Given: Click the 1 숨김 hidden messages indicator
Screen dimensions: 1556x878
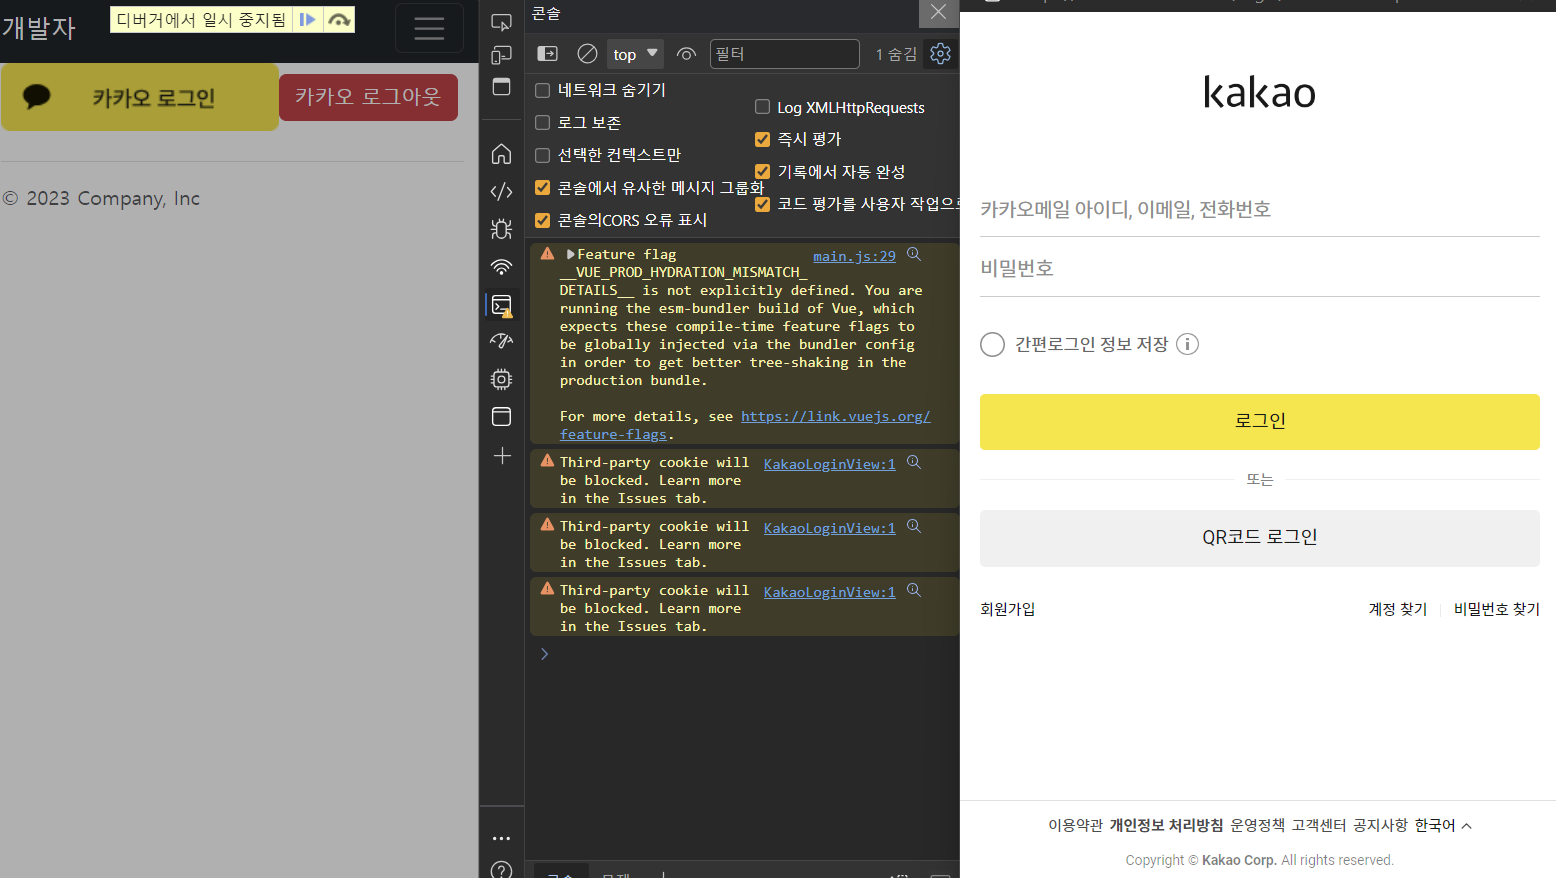Looking at the screenshot, I should point(896,54).
